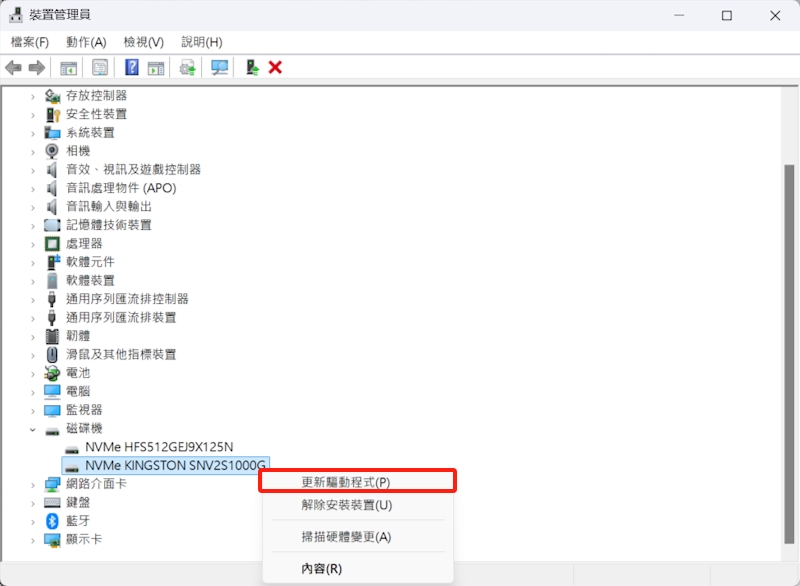Collapse the 磁碟機 category
The width and height of the screenshot is (800, 586).
point(33,429)
